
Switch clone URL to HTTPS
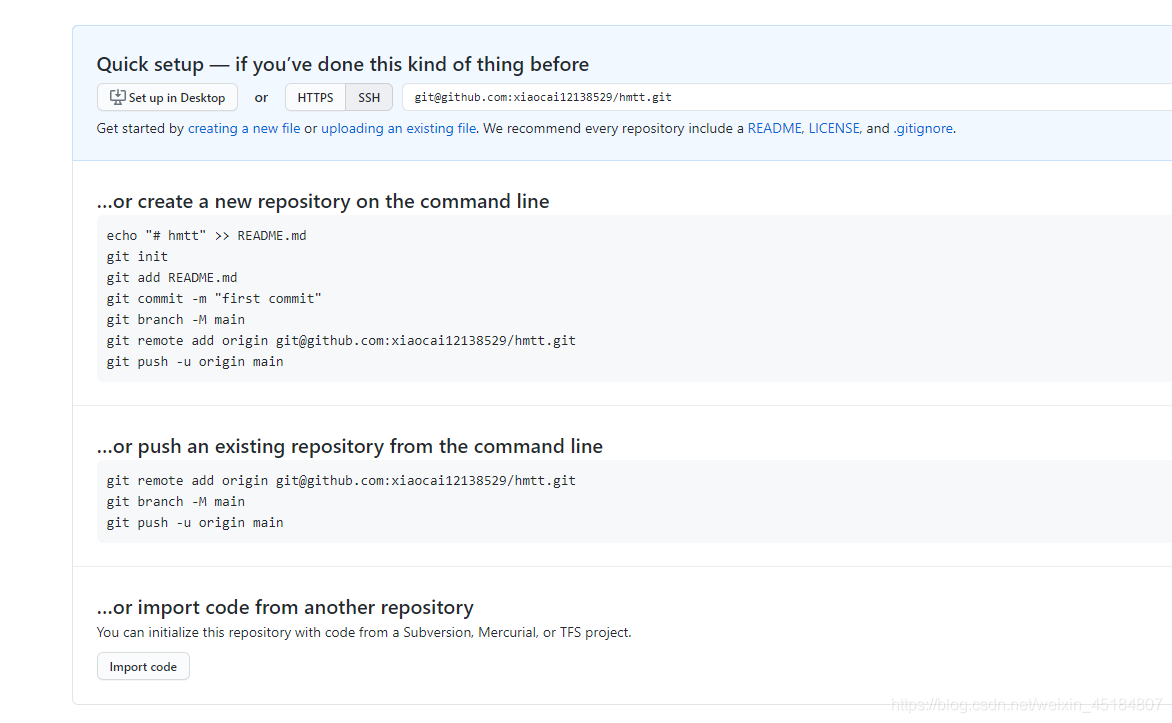click(315, 97)
